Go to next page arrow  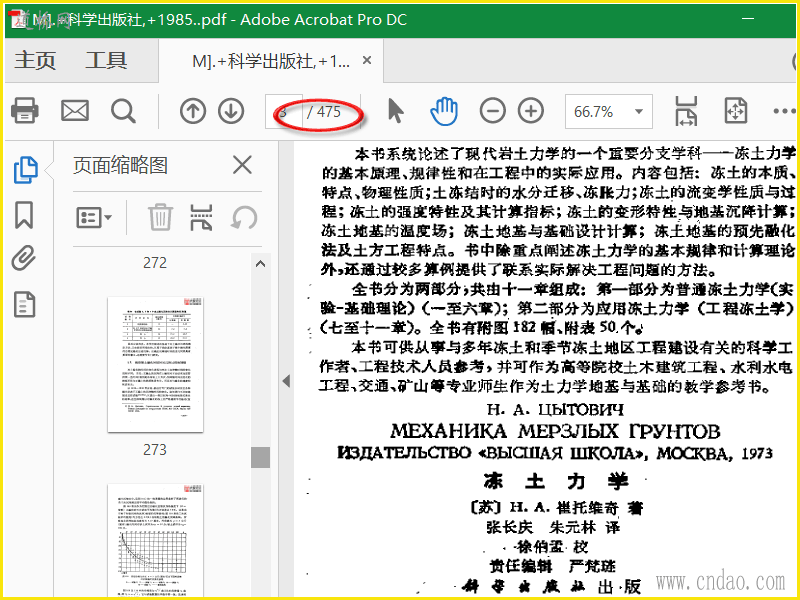[x=231, y=111]
